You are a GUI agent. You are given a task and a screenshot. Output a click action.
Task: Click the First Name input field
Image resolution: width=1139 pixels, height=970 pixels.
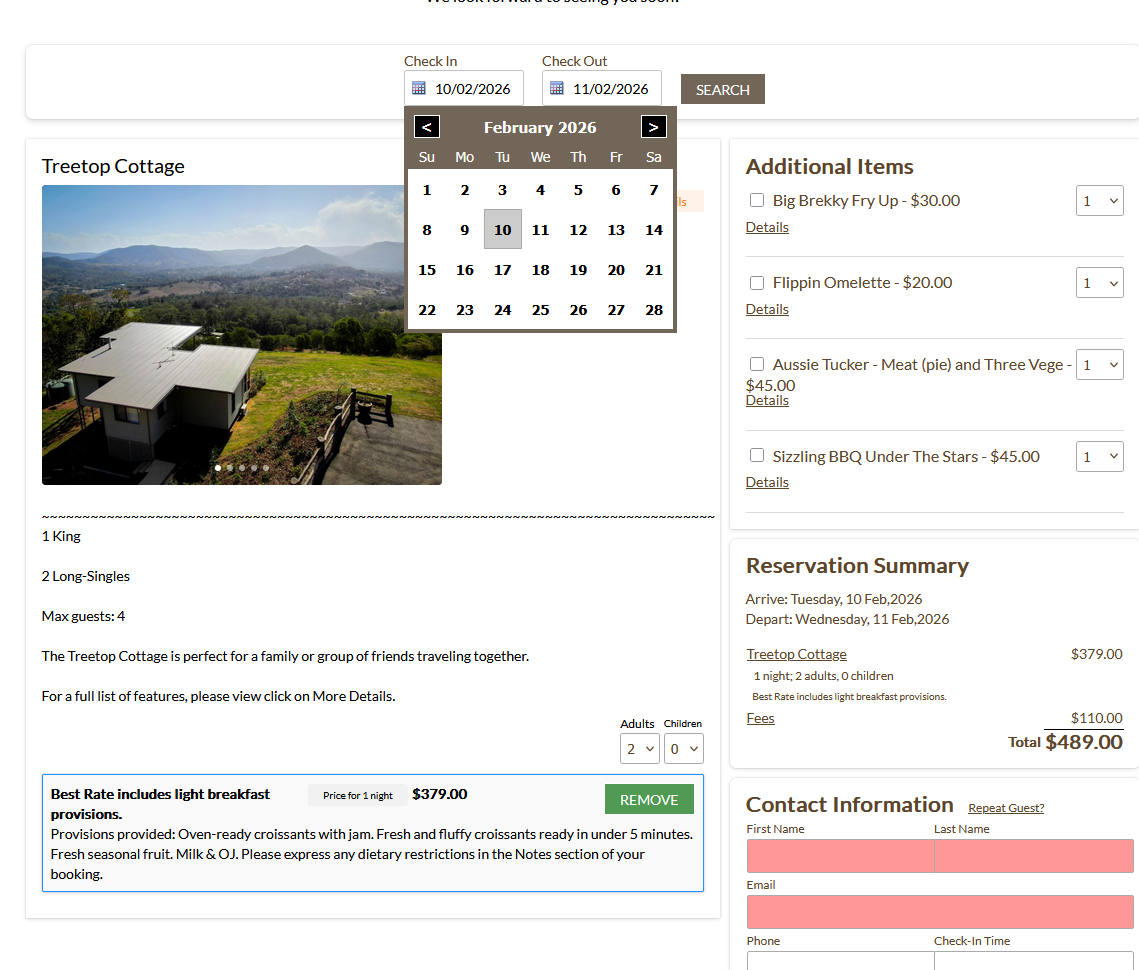840,856
